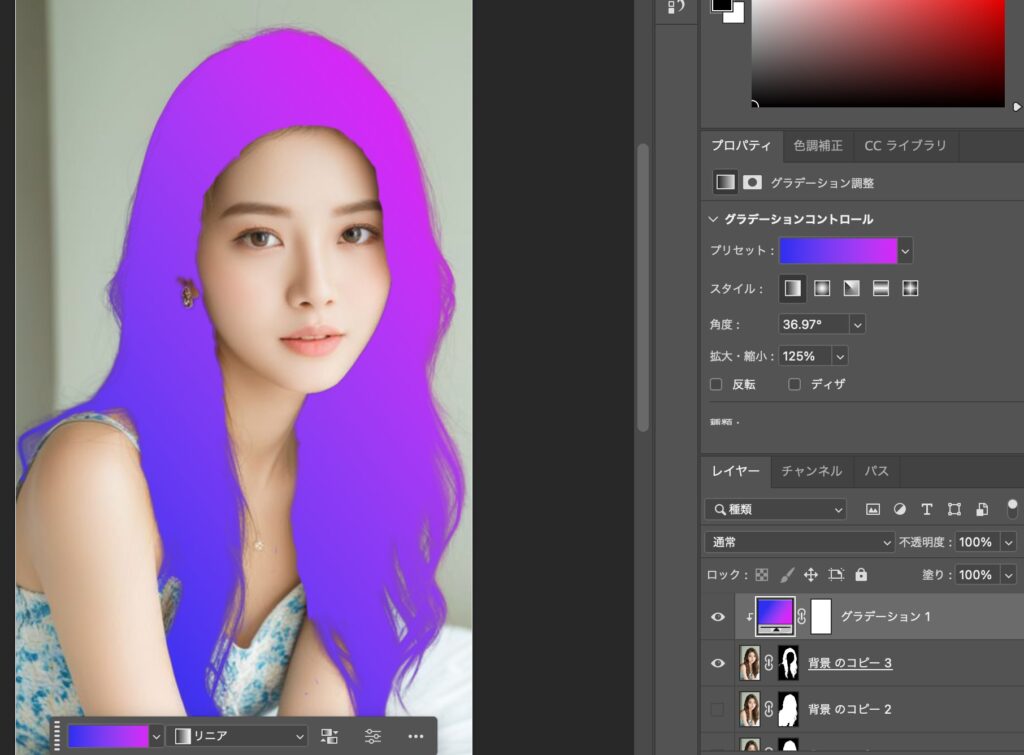1024x755 pixels.
Task: Filter layers by adjustment layer icon
Action: click(900, 509)
